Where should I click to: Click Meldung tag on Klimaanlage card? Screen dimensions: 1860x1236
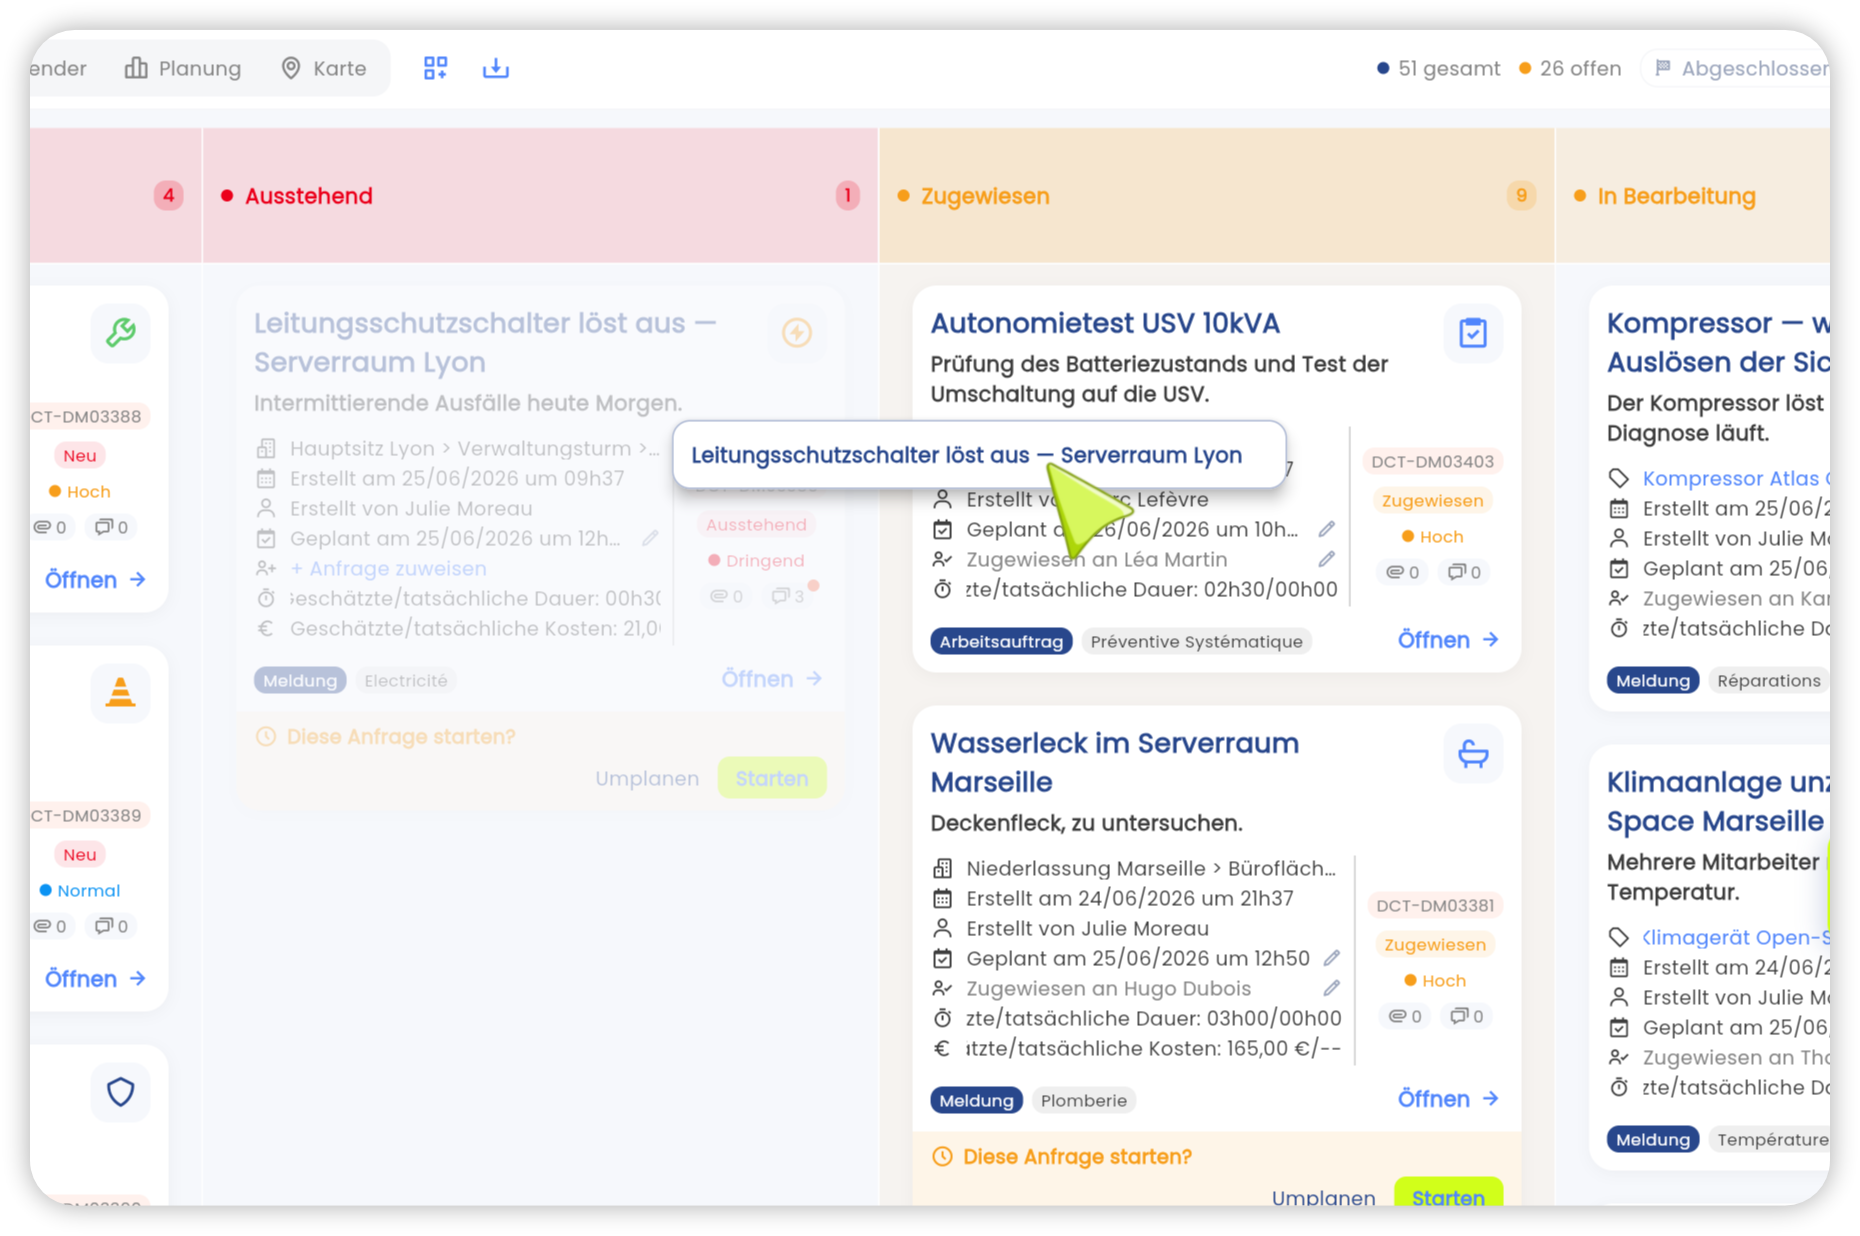point(1652,1139)
